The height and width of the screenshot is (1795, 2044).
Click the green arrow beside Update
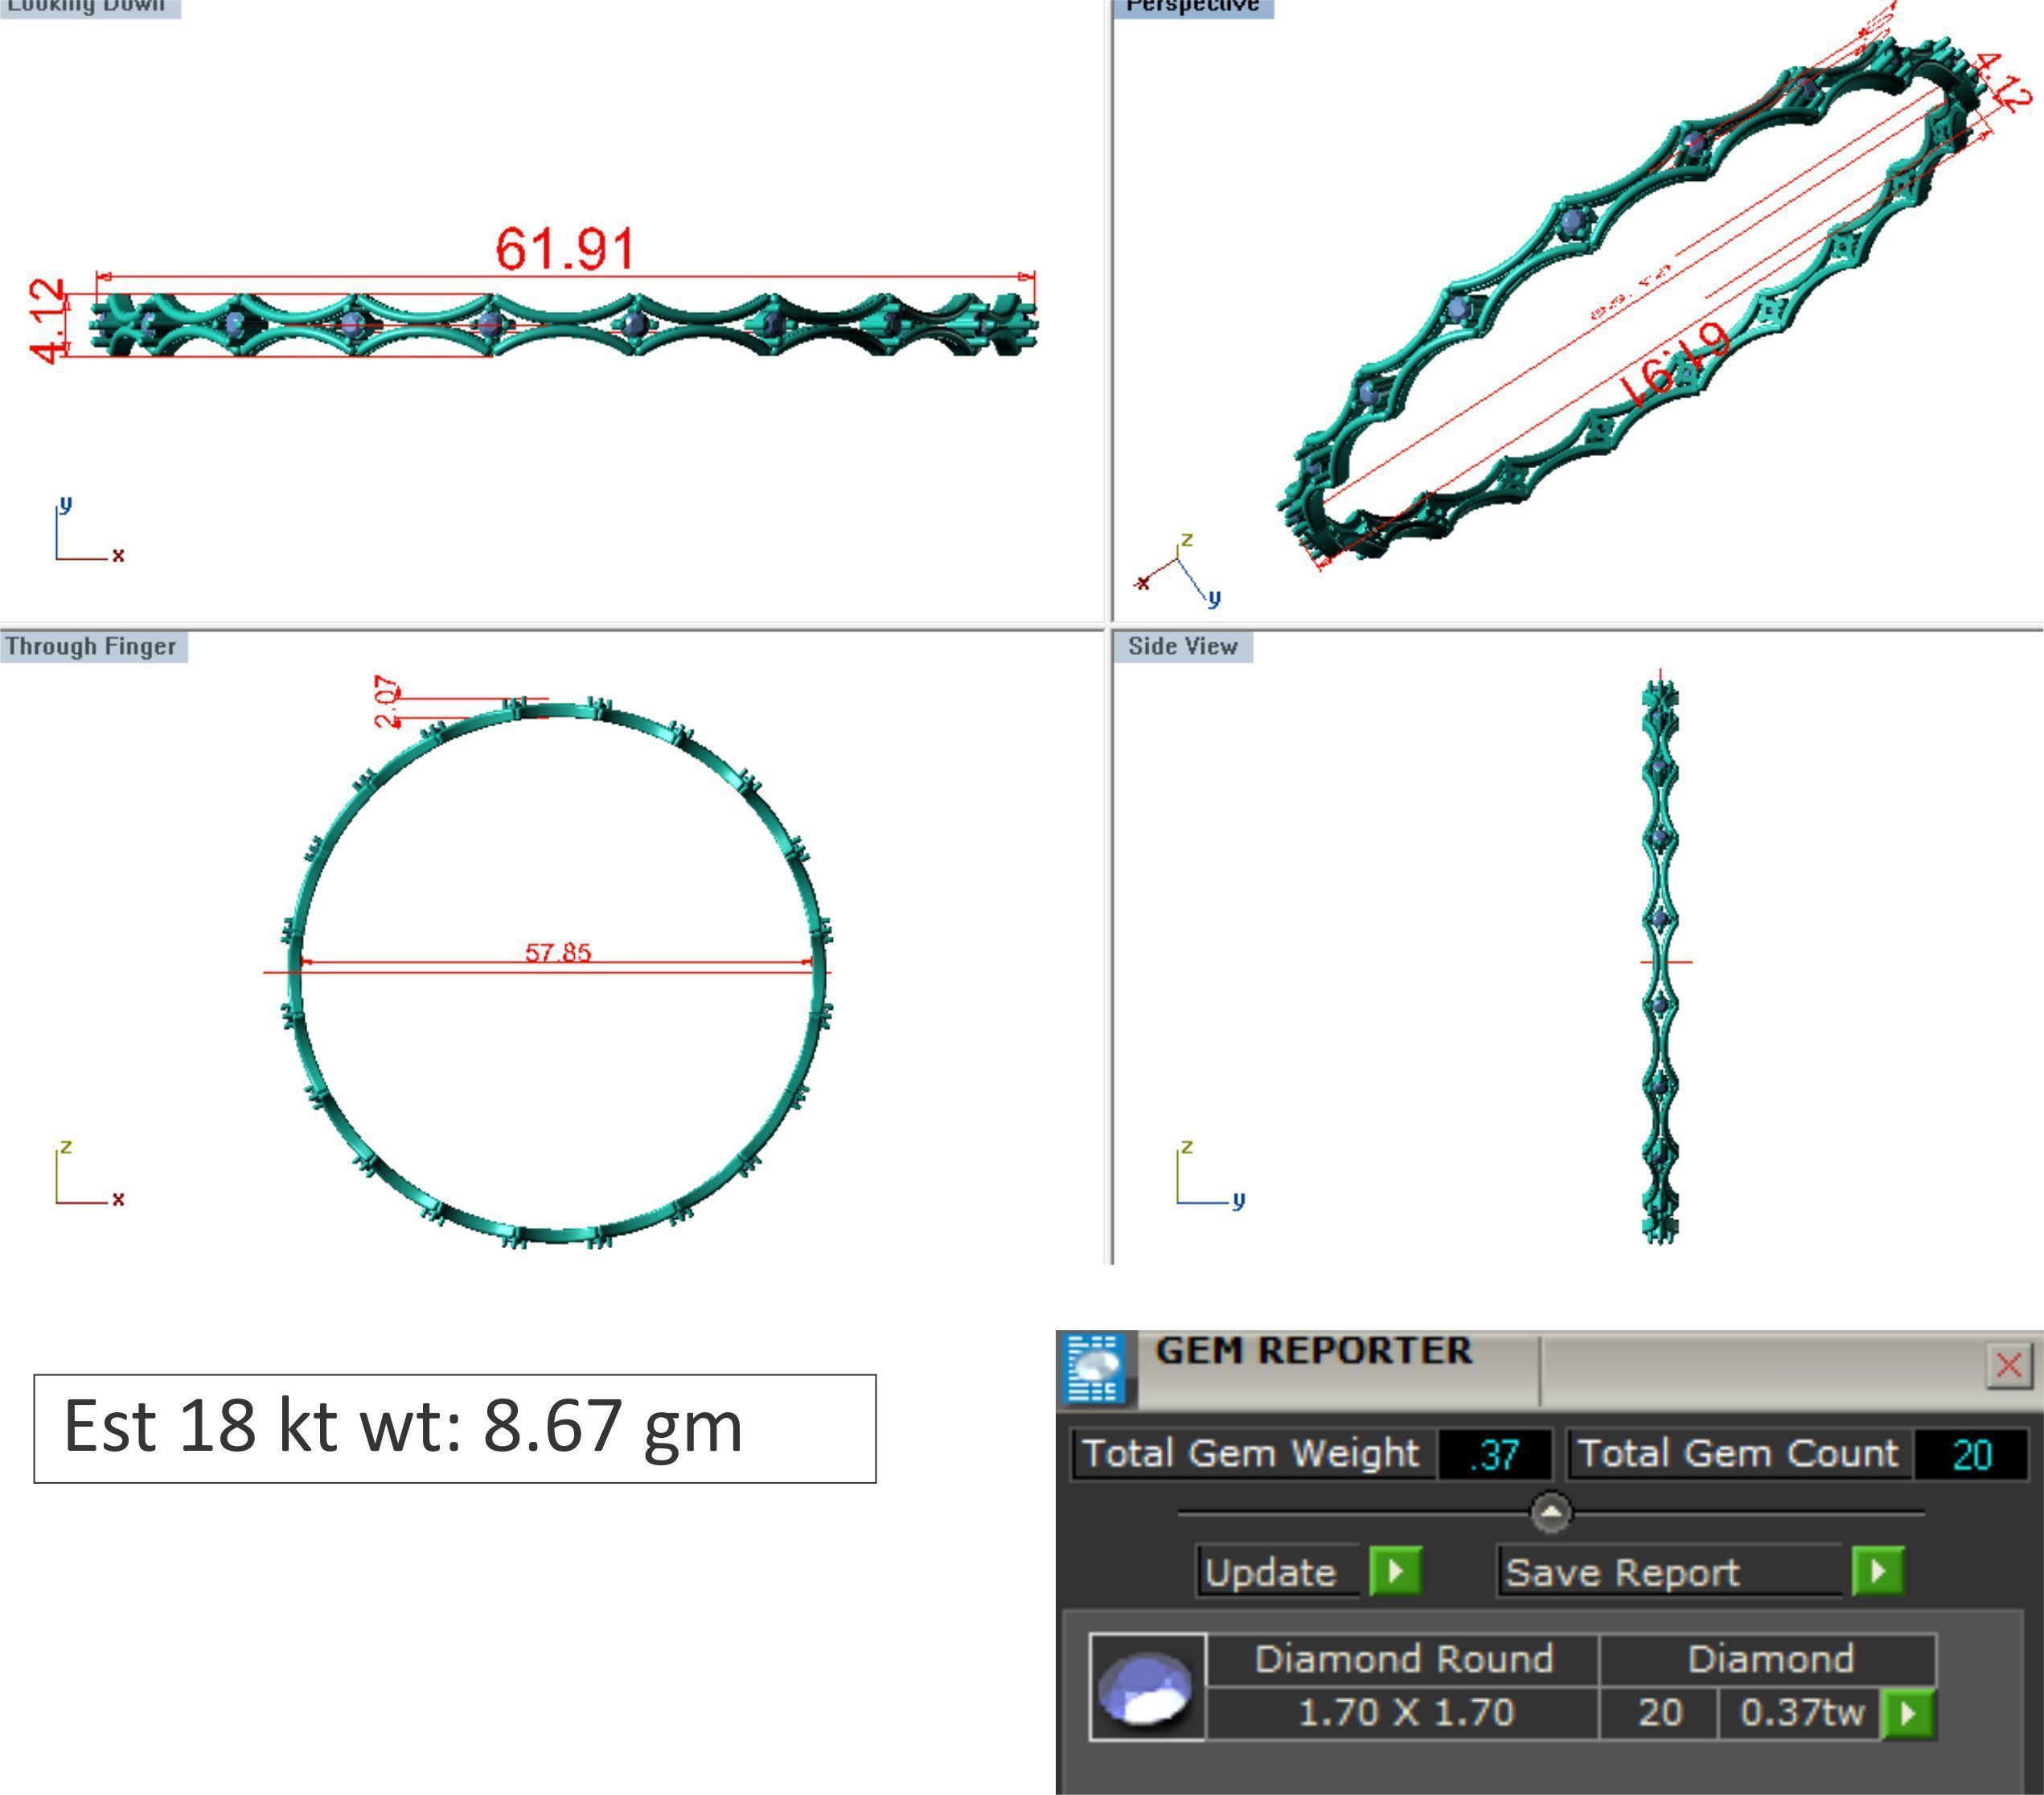[x=1396, y=1571]
